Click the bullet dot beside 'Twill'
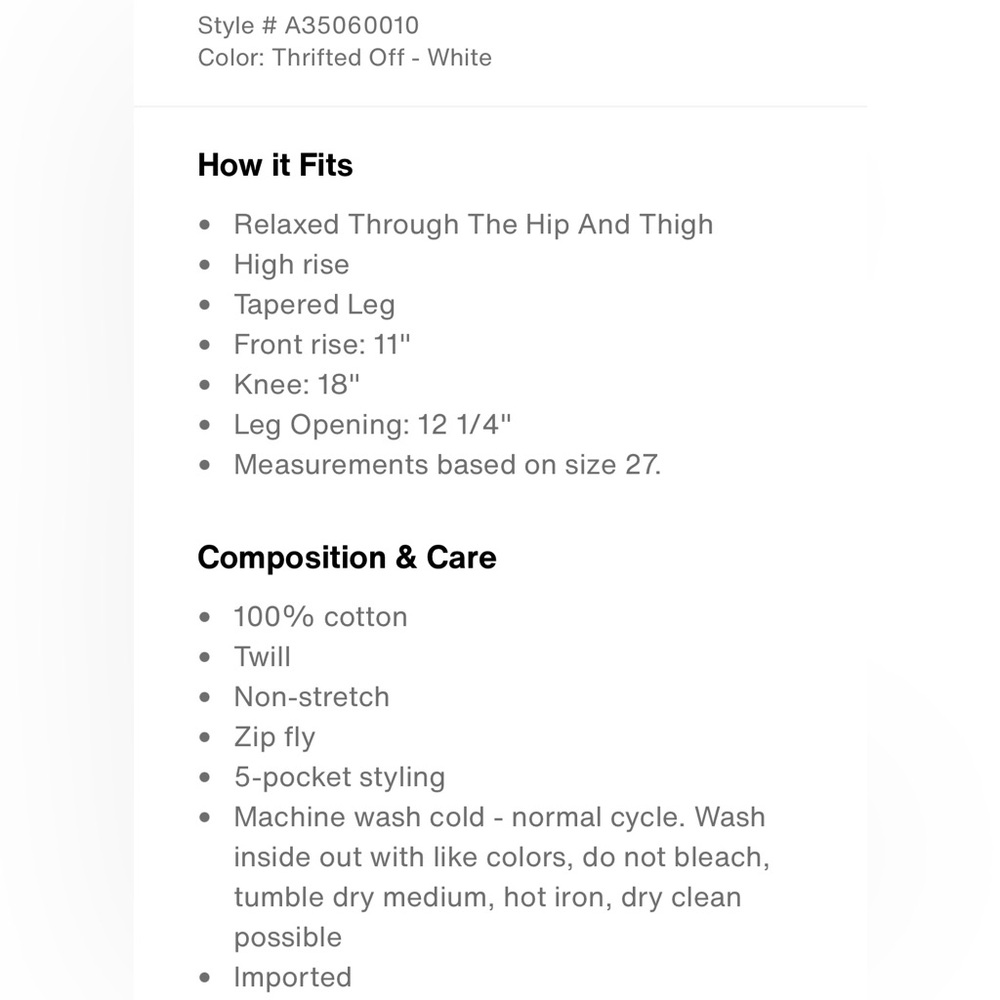Screen dimensions: 1000x1000 tap(205, 657)
